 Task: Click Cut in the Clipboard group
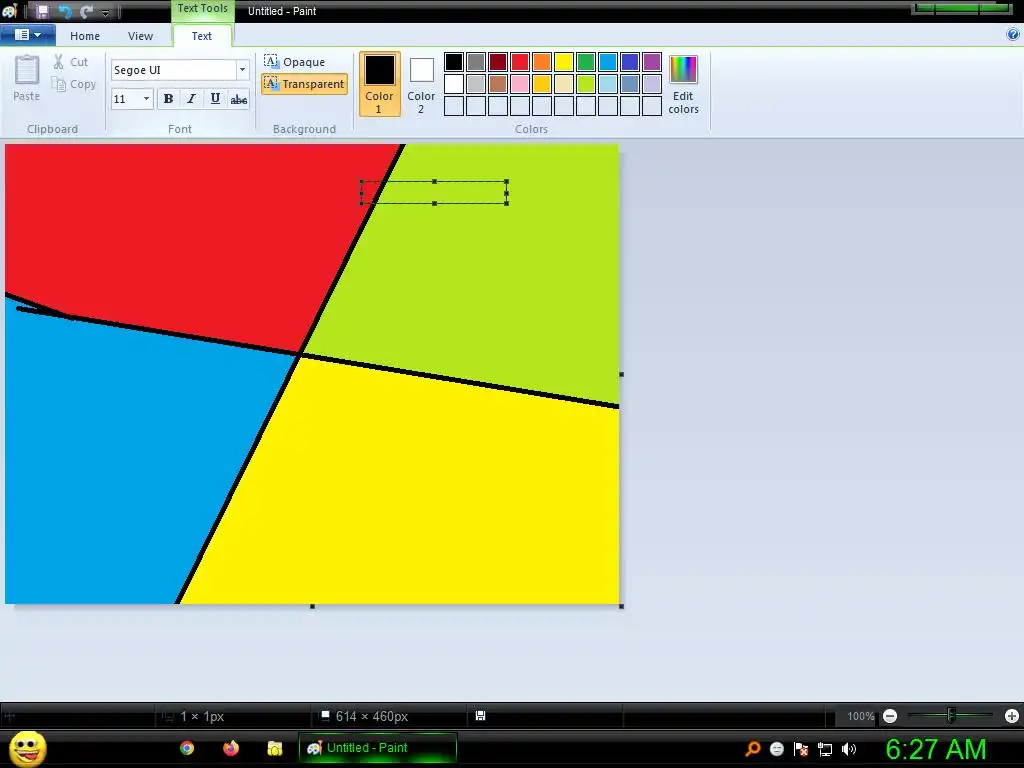[71, 62]
